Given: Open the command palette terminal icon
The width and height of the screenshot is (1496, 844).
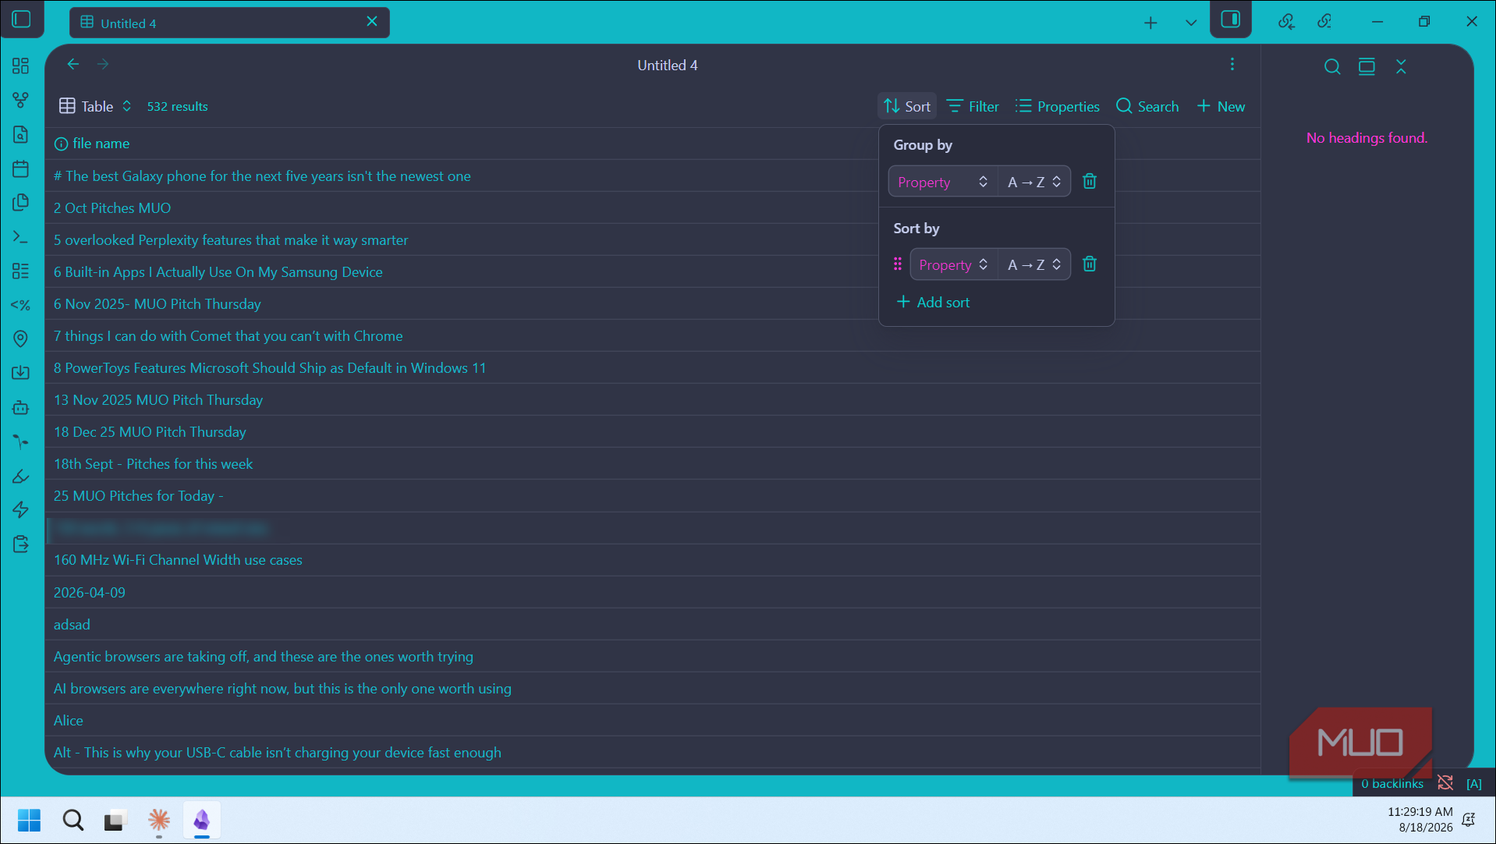Looking at the screenshot, I should (x=20, y=237).
